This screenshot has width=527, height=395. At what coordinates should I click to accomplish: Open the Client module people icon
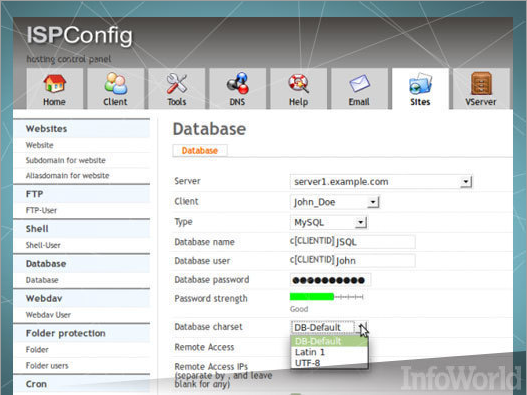click(x=115, y=83)
